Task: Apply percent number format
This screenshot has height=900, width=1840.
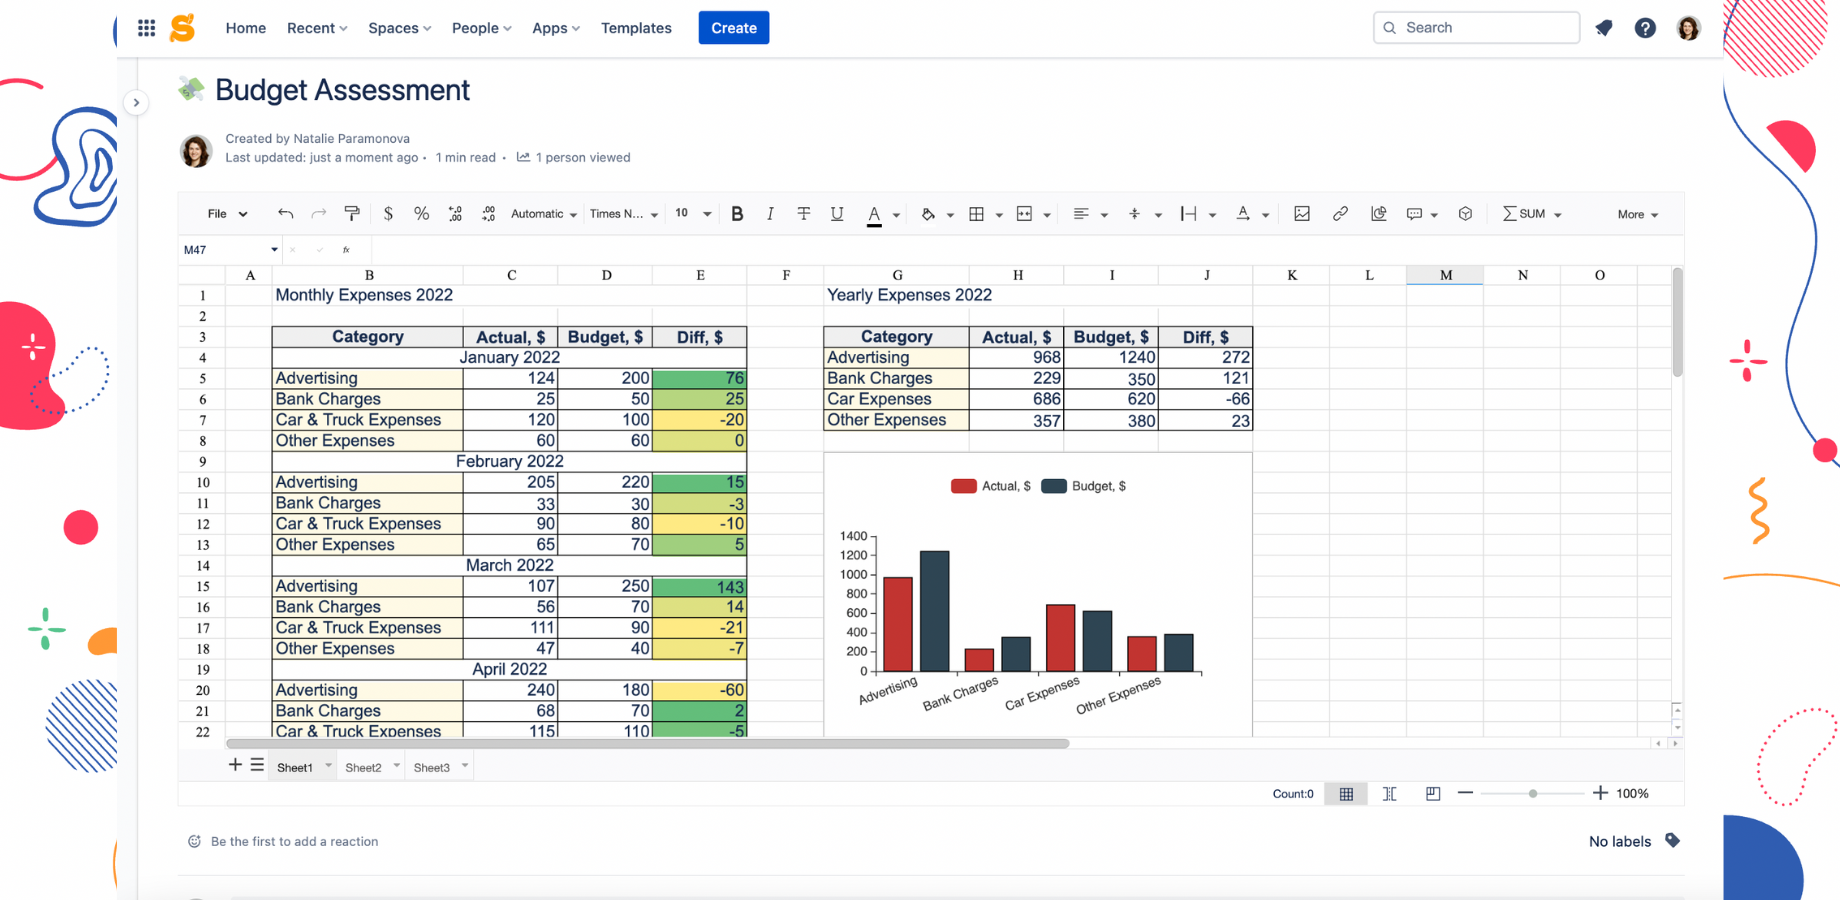Action: [422, 214]
